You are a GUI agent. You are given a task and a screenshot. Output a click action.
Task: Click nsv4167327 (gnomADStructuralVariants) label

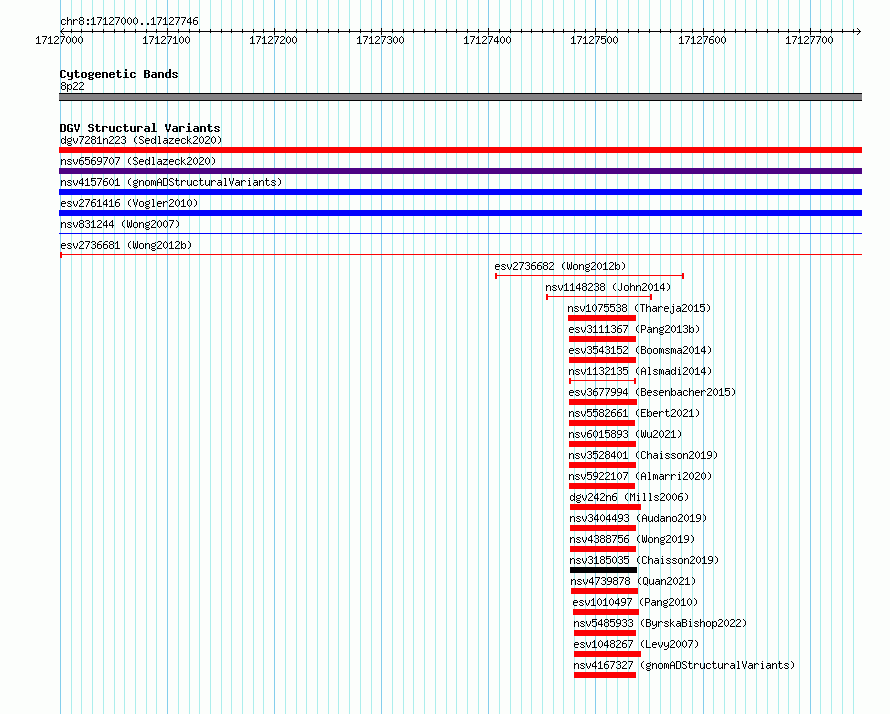[685, 665]
